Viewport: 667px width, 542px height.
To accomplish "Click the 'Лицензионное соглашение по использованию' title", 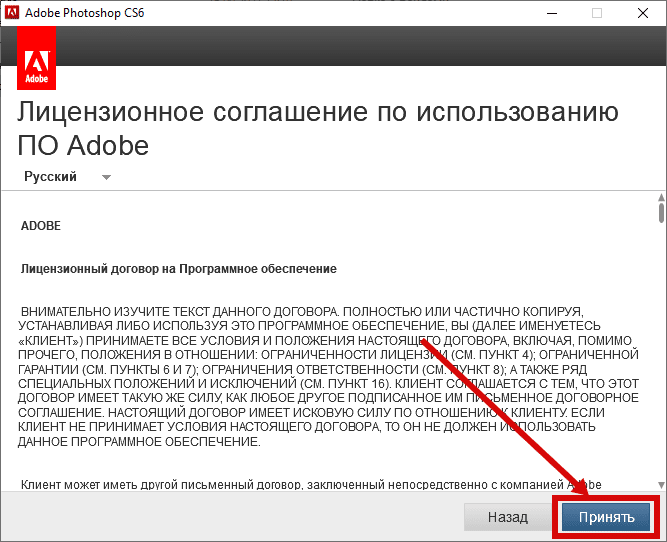I will pos(317,113).
